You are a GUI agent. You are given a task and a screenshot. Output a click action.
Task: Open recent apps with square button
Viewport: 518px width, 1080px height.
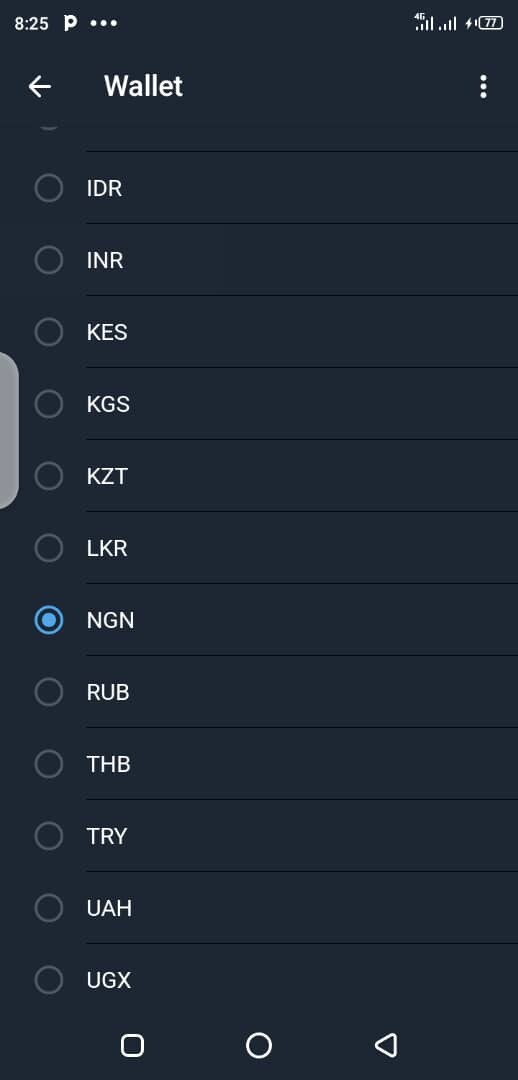(x=132, y=1045)
